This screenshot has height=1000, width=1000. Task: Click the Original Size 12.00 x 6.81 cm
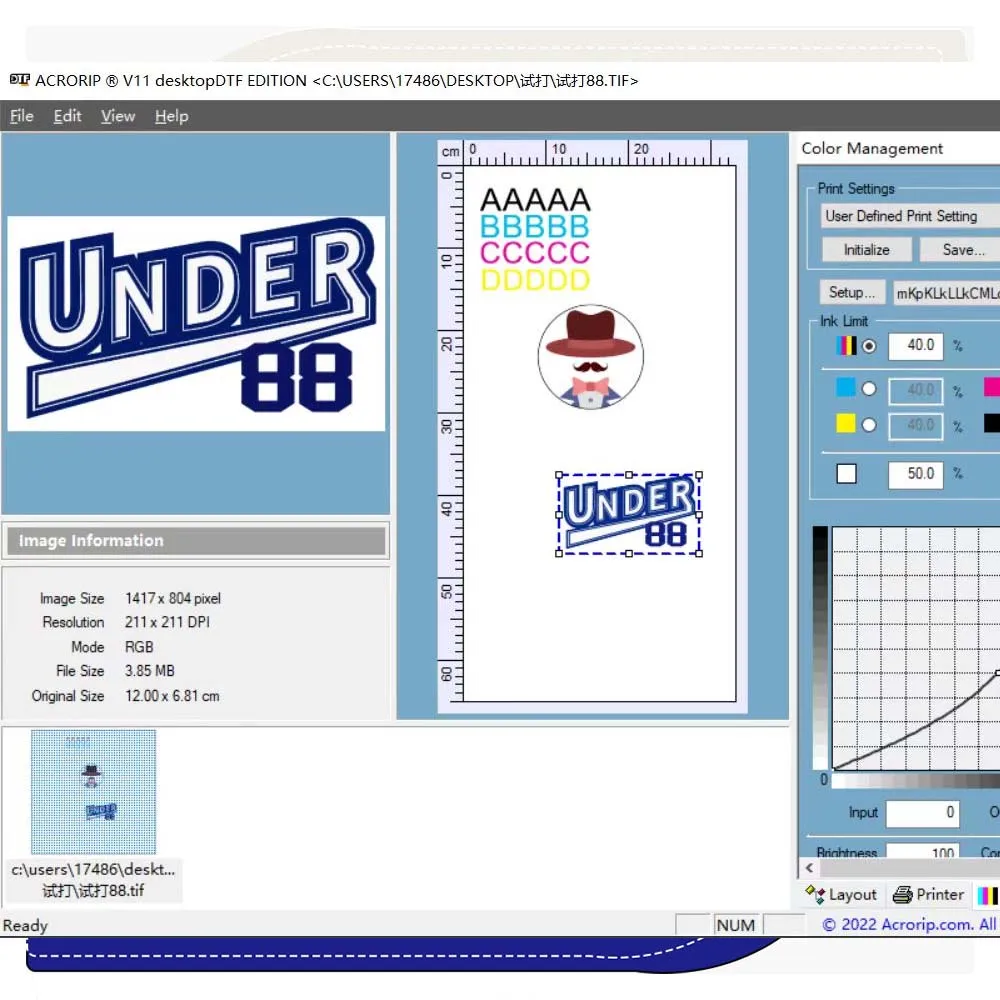coord(172,696)
